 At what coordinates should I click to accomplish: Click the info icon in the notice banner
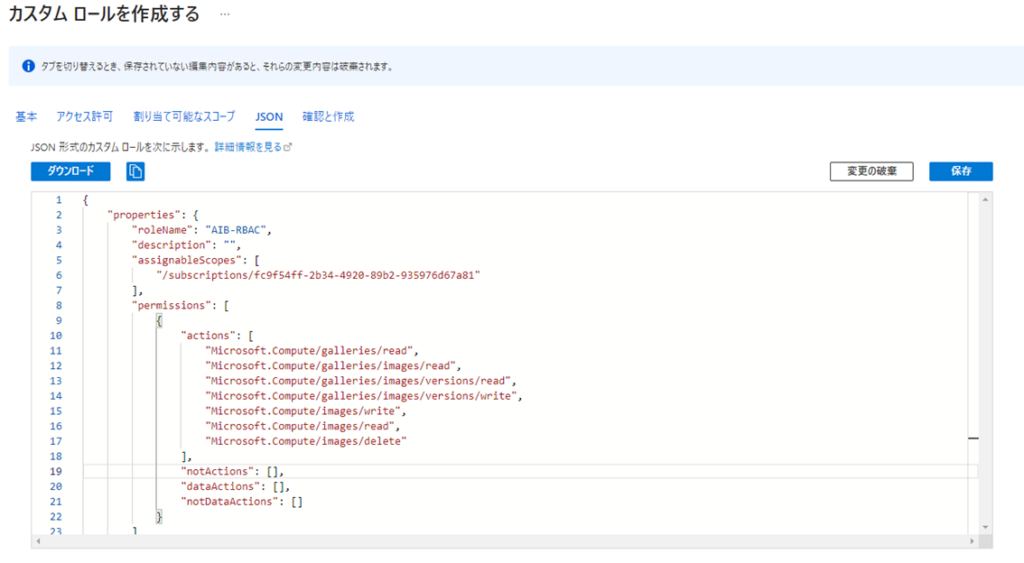(x=28, y=67)
